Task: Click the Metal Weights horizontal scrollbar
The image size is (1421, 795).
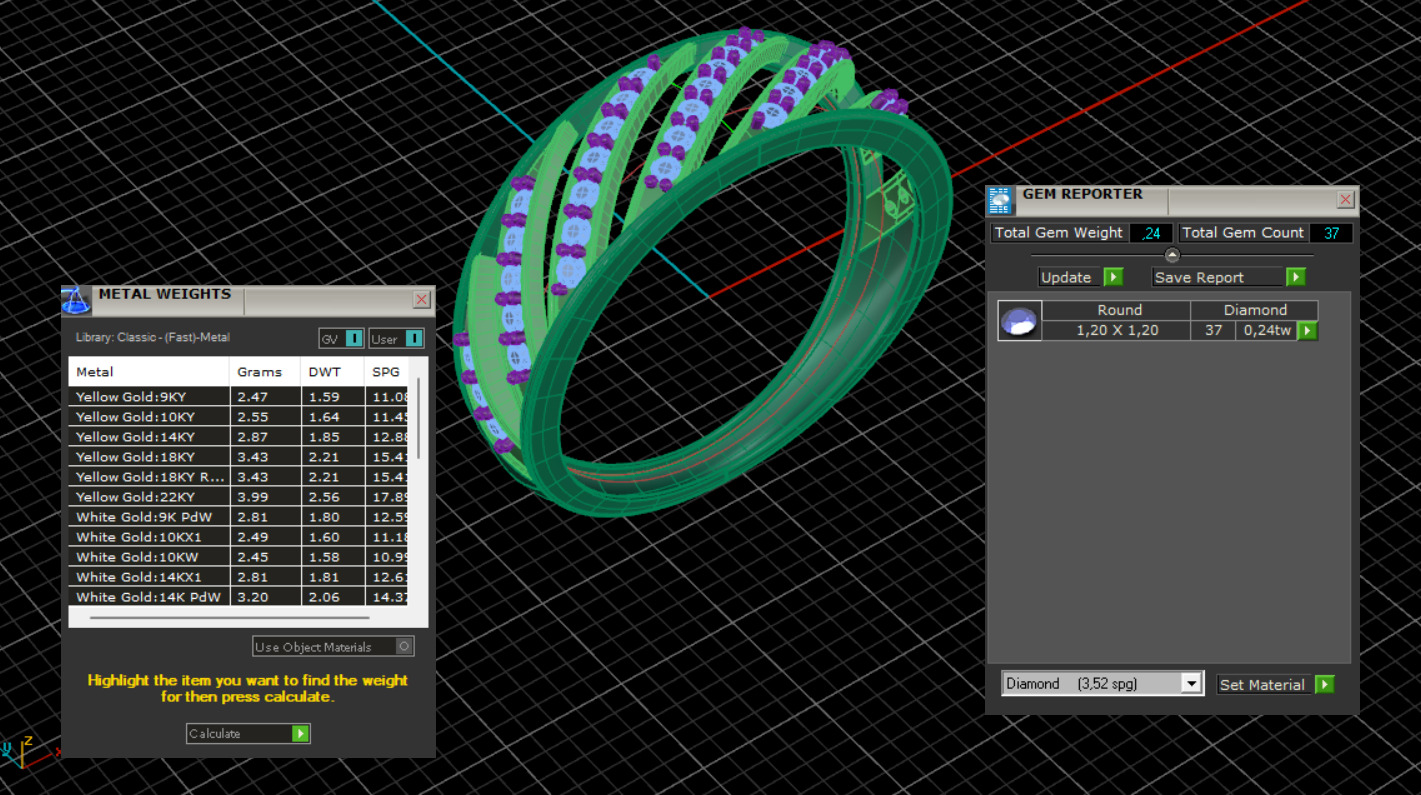Action: click(x=229, y=618)
